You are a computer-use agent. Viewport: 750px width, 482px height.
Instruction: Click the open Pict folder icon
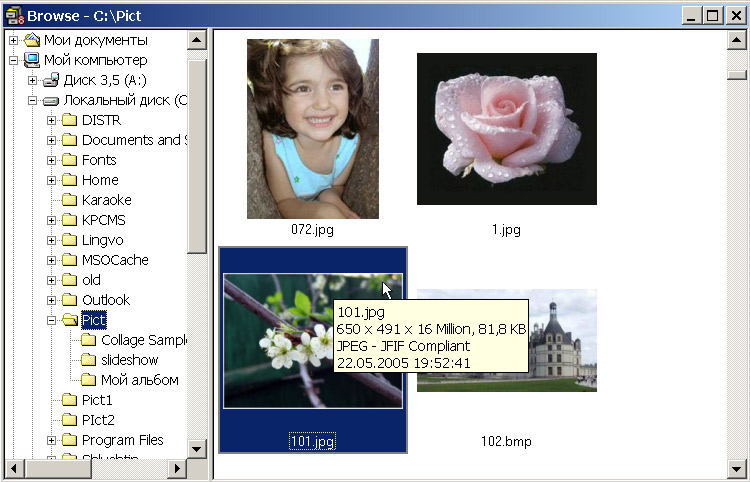tap(70, 320)
